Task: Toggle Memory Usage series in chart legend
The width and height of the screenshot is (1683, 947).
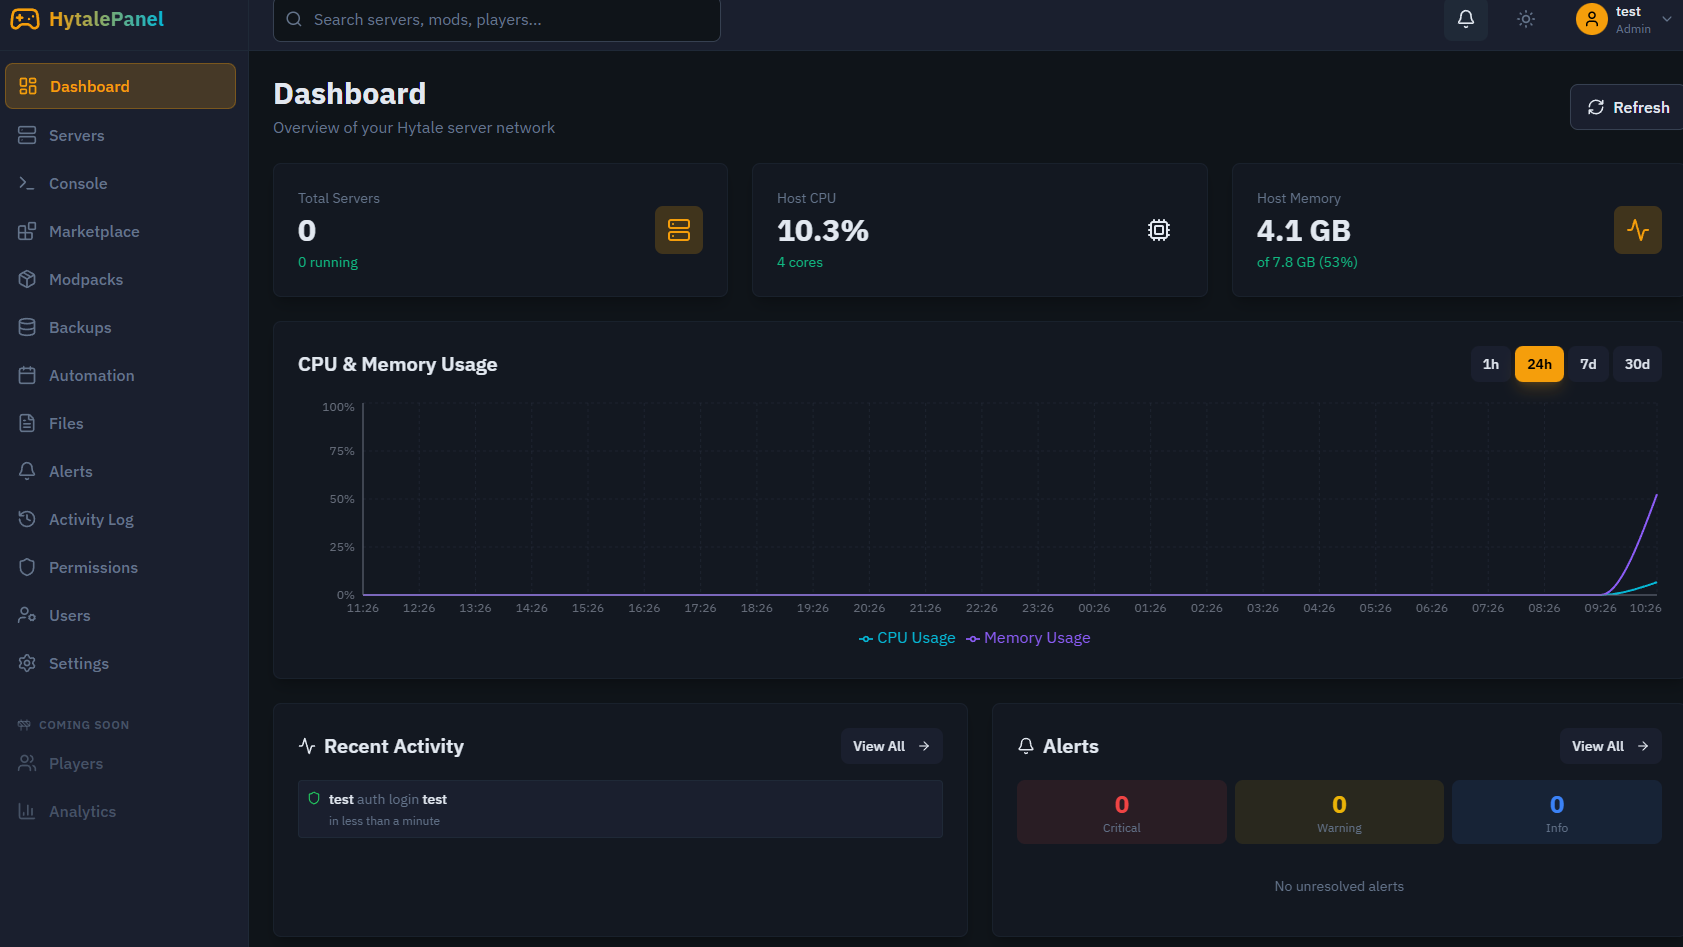Action: pos(1028,638)
